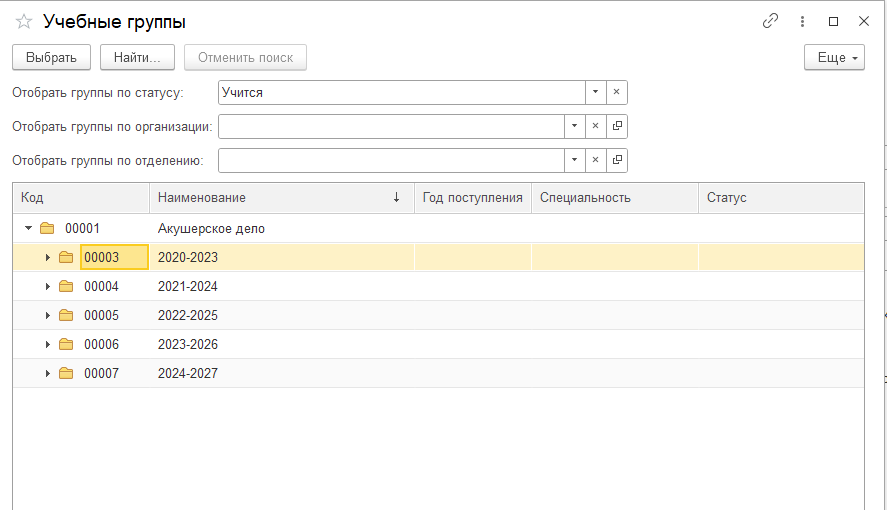Clear the status filter field
This screenshot has height=510, width=887.
[x=616, y=92]
